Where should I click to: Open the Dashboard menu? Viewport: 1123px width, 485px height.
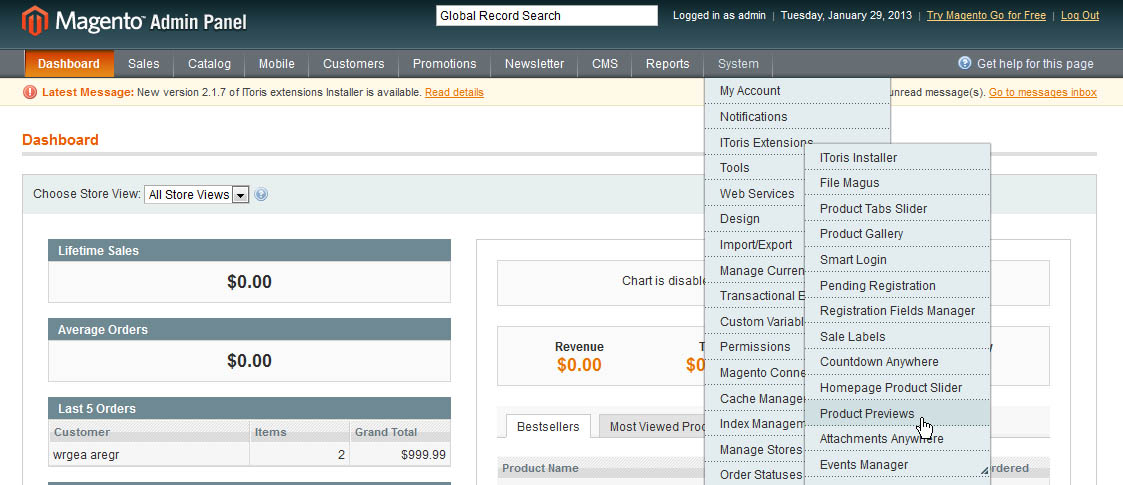[x=69, y=64]
